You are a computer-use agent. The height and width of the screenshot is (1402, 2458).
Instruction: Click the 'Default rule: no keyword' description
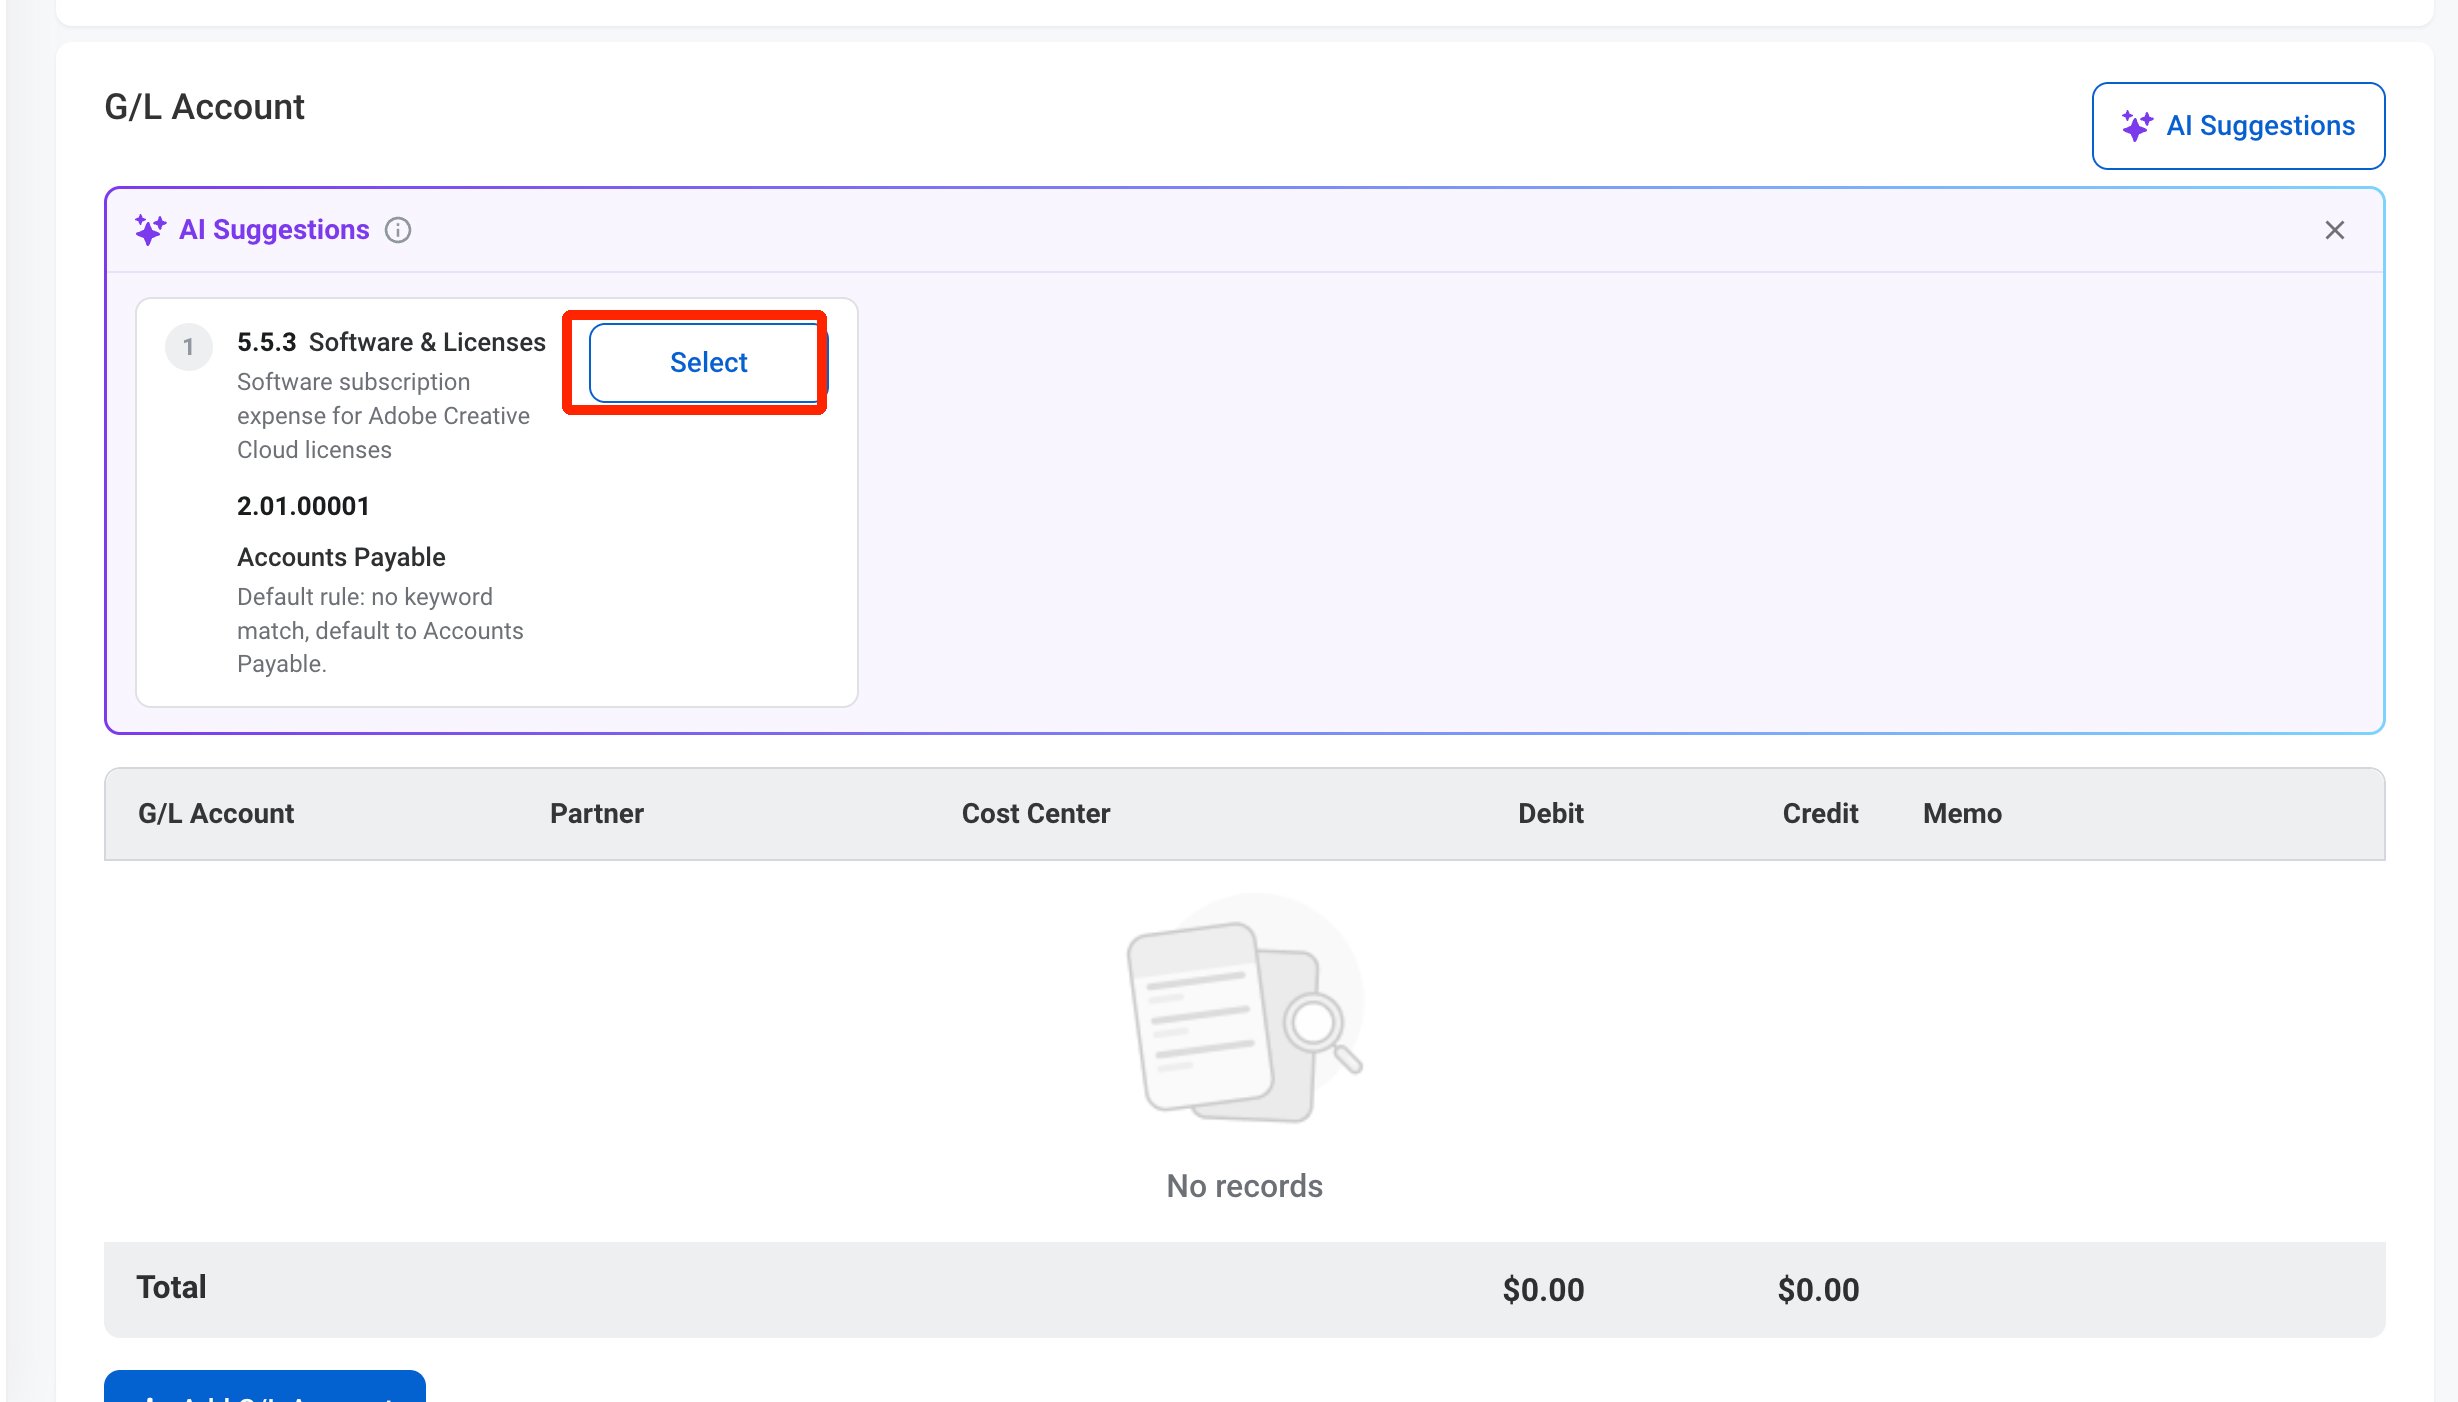click(380, 630)
